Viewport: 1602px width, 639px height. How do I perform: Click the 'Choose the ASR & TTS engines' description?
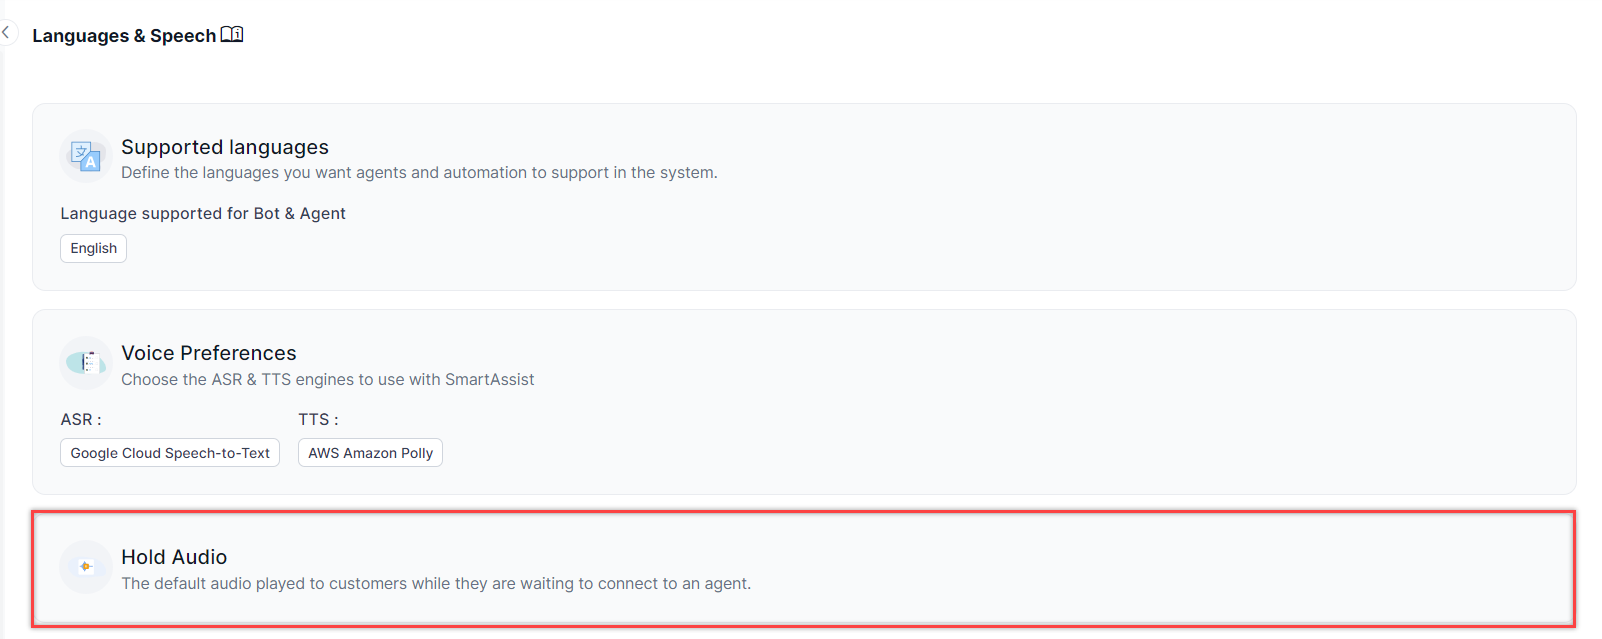(x=328, y=380)
